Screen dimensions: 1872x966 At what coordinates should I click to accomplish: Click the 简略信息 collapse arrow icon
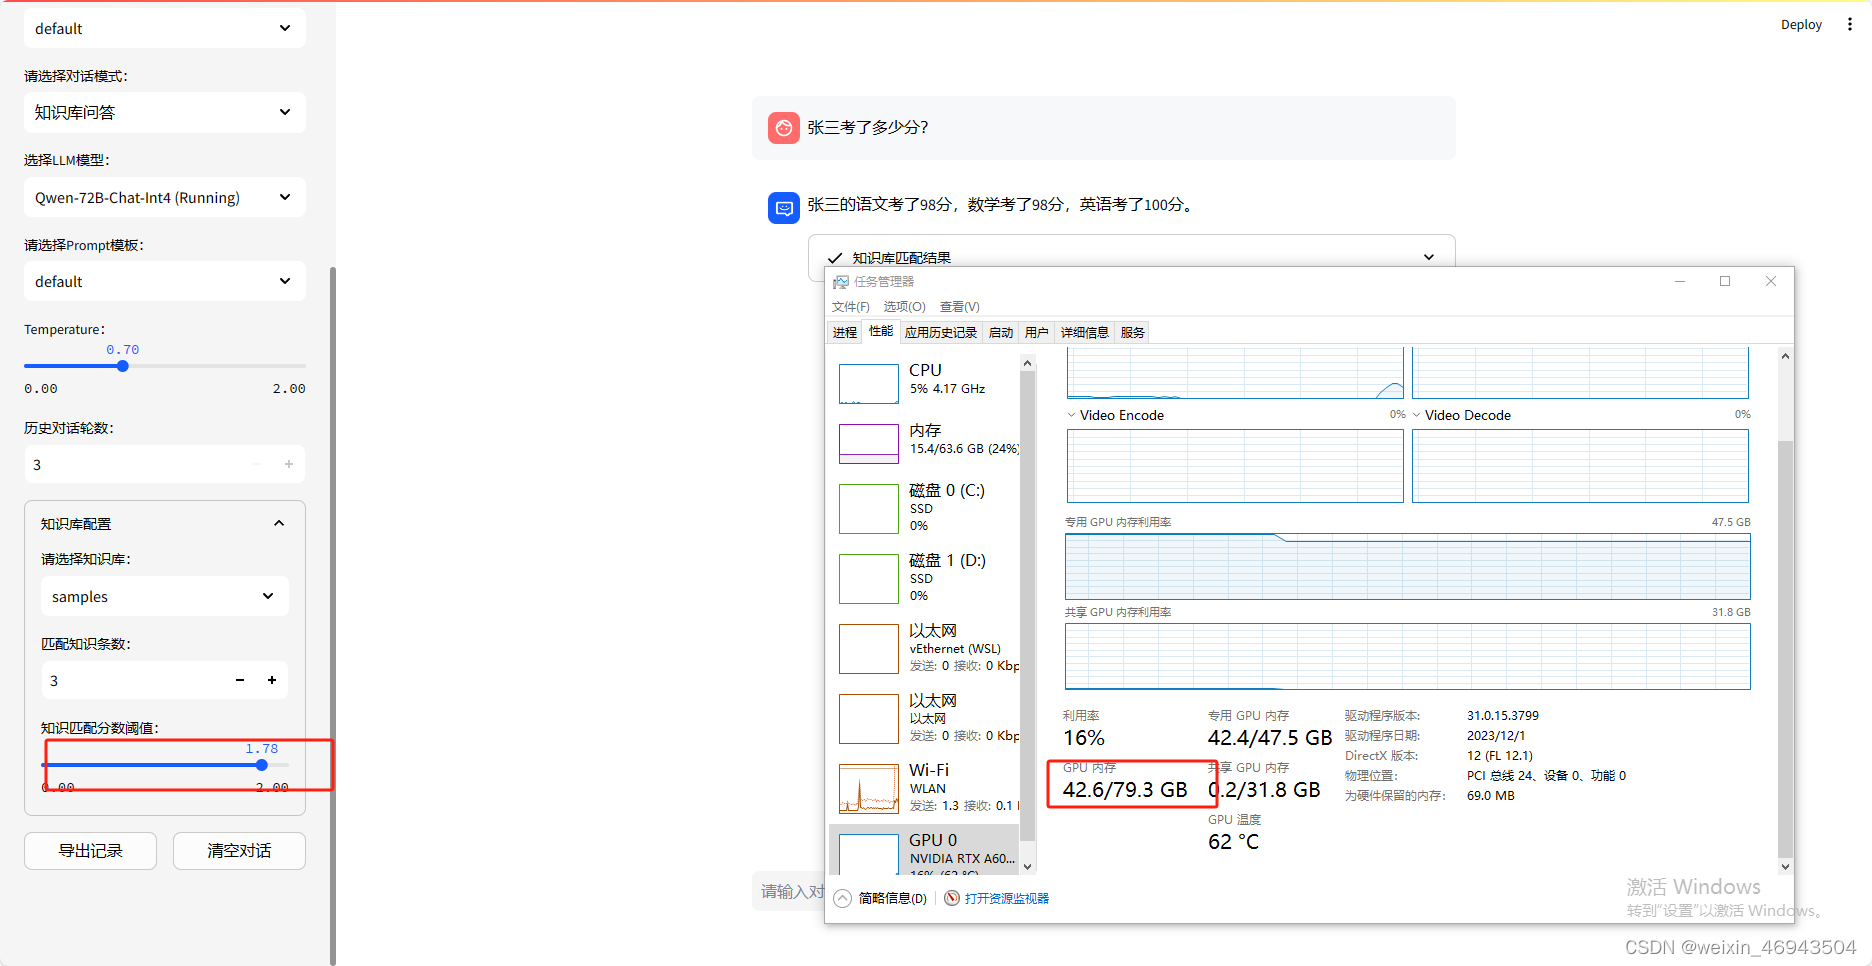(843, 898)
